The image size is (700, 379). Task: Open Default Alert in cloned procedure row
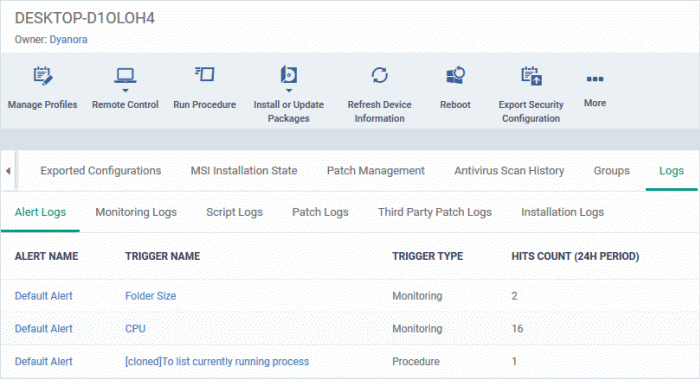[x=43, y=361]
